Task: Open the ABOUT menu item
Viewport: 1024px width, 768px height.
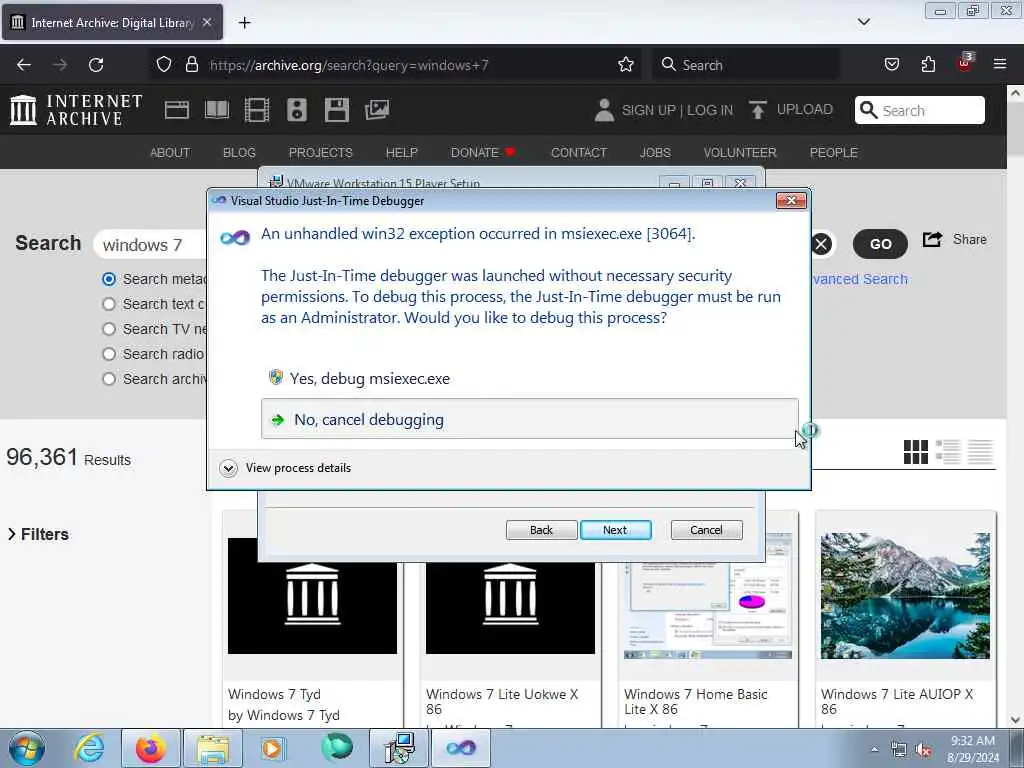Action: [170, 152]
